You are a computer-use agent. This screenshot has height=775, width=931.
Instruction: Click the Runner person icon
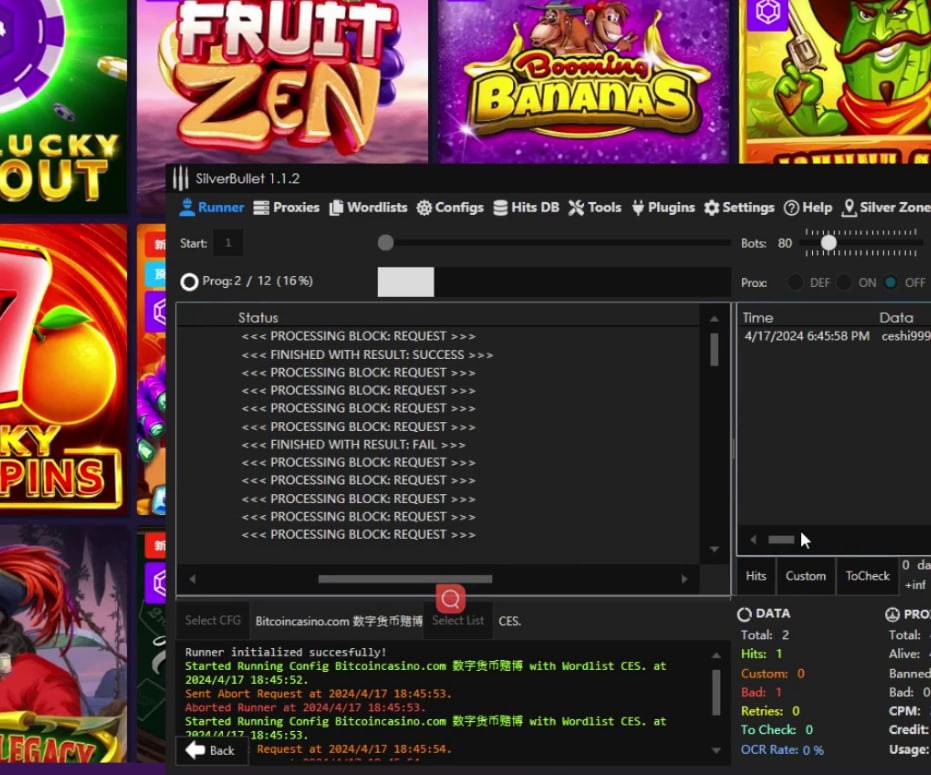pyautogui.click(x=187, y=207)
